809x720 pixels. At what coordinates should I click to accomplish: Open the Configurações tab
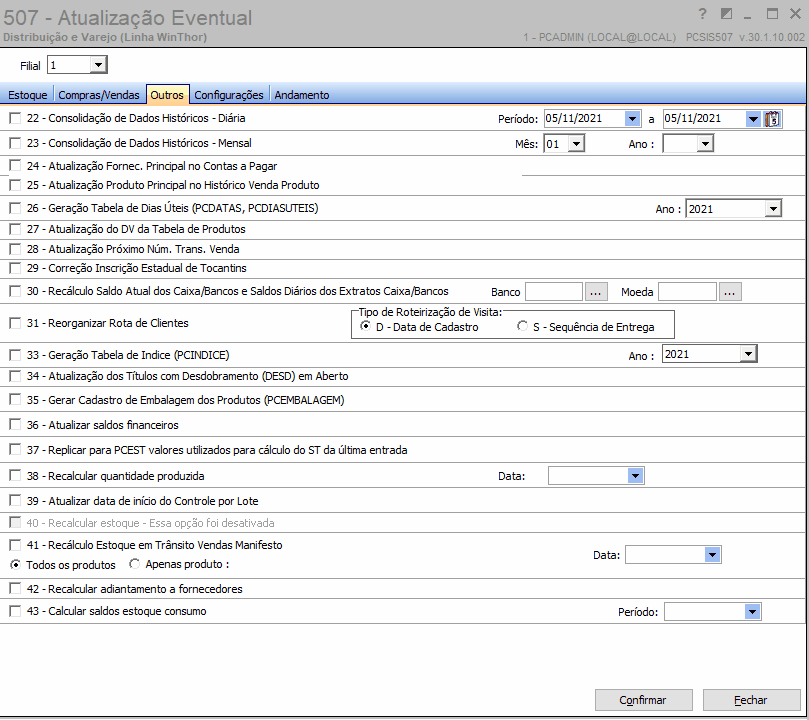point(229,95)
